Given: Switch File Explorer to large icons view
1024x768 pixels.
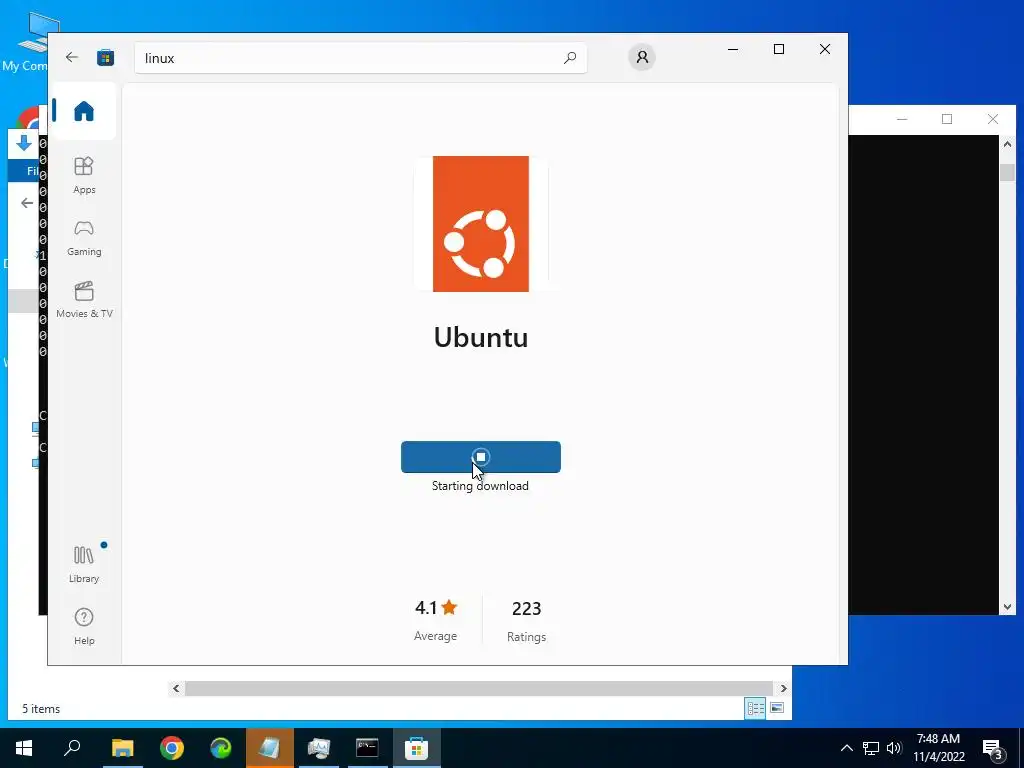Looking at the screenshot, I should pos(776,708).
